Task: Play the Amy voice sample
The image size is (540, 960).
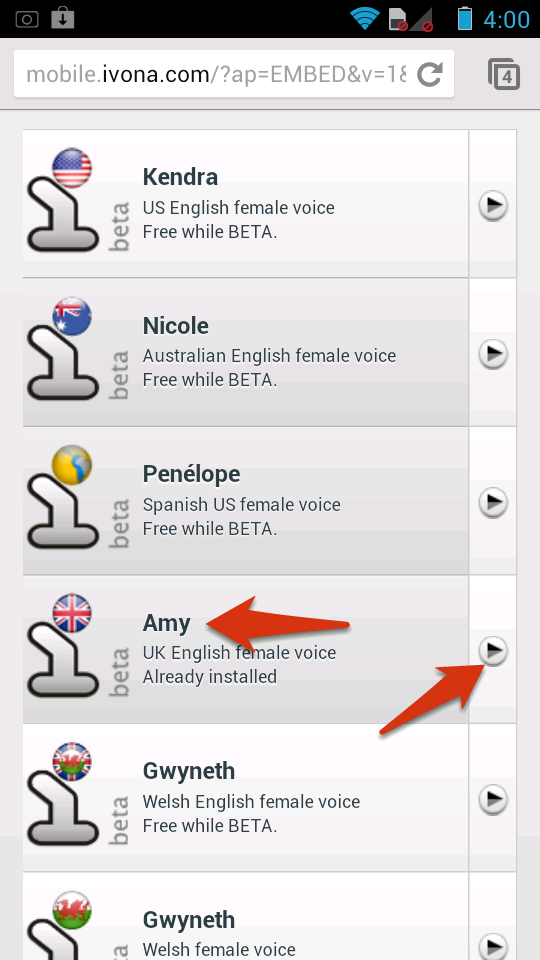Action: click(x=493, y=650)
